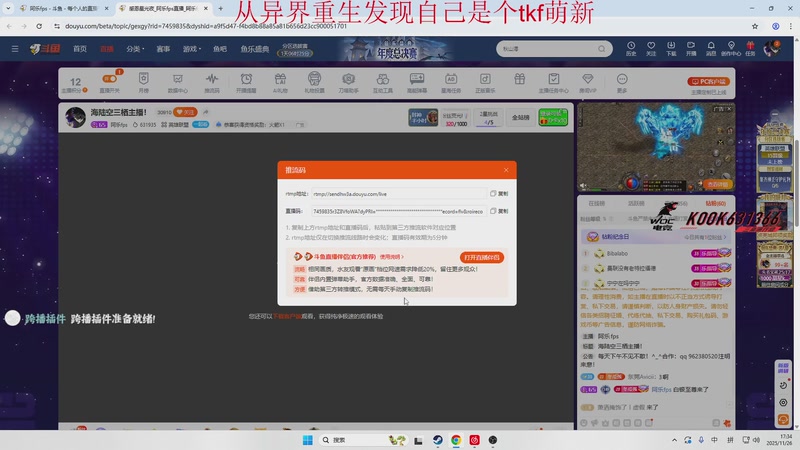This screenshot has width=800, height=450.
Task: Open the 任务 red gift icon in header
Action: [x=750, y=48]
